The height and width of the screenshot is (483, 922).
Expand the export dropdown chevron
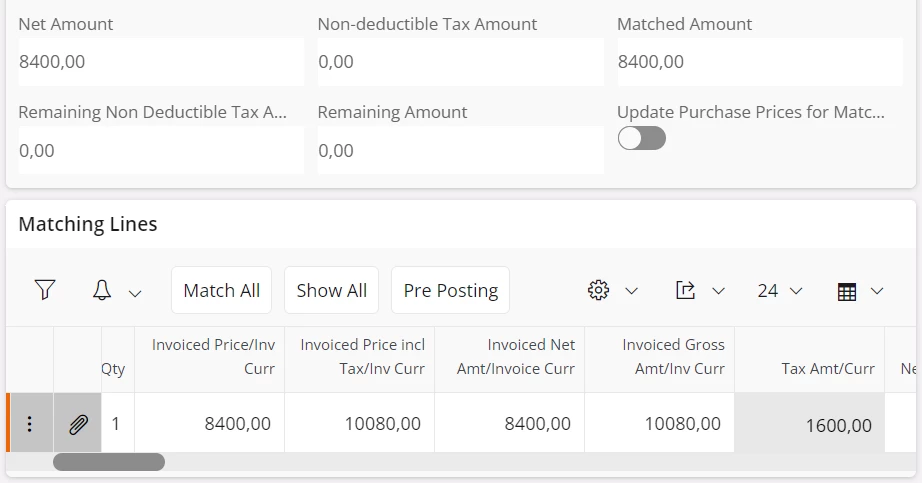coord(718,291)
